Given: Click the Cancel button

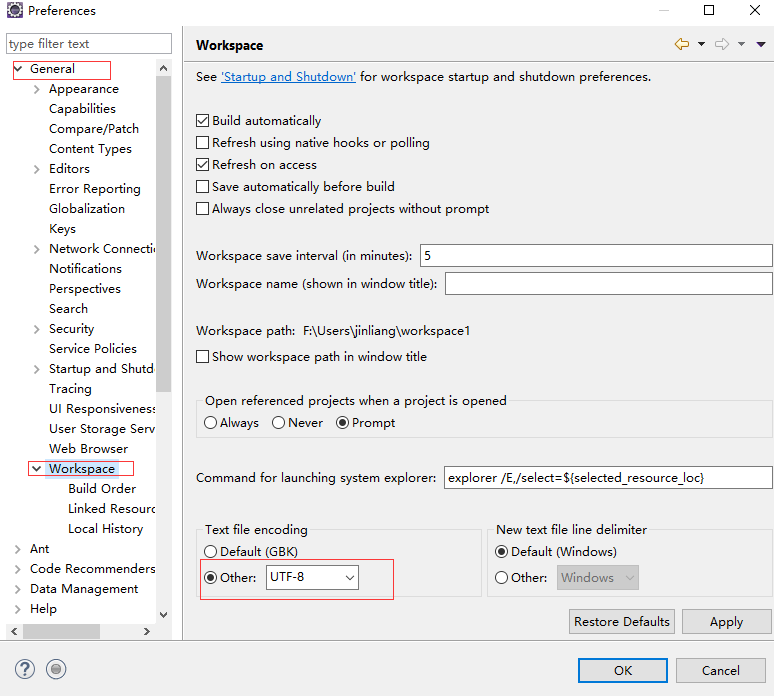Looking at the screenshot, I should pos(721,670).
